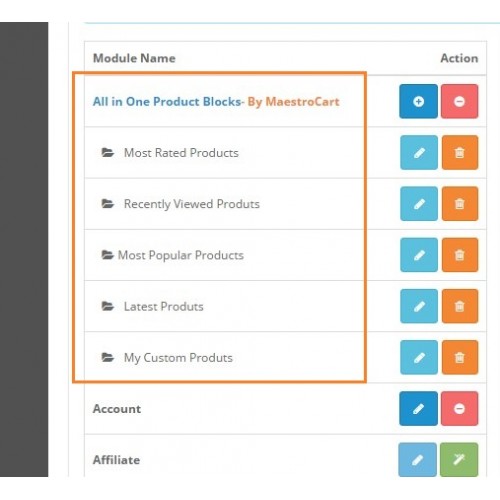Delete the Latest Produts module
This screenshot has width=500, height=500.
coord(460,306)
